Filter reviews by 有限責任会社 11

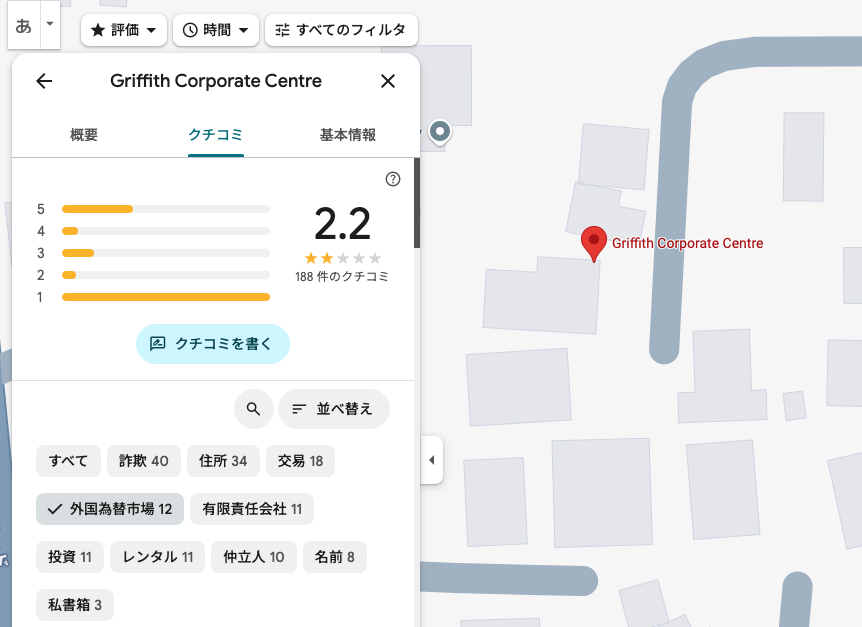[252, 509]
